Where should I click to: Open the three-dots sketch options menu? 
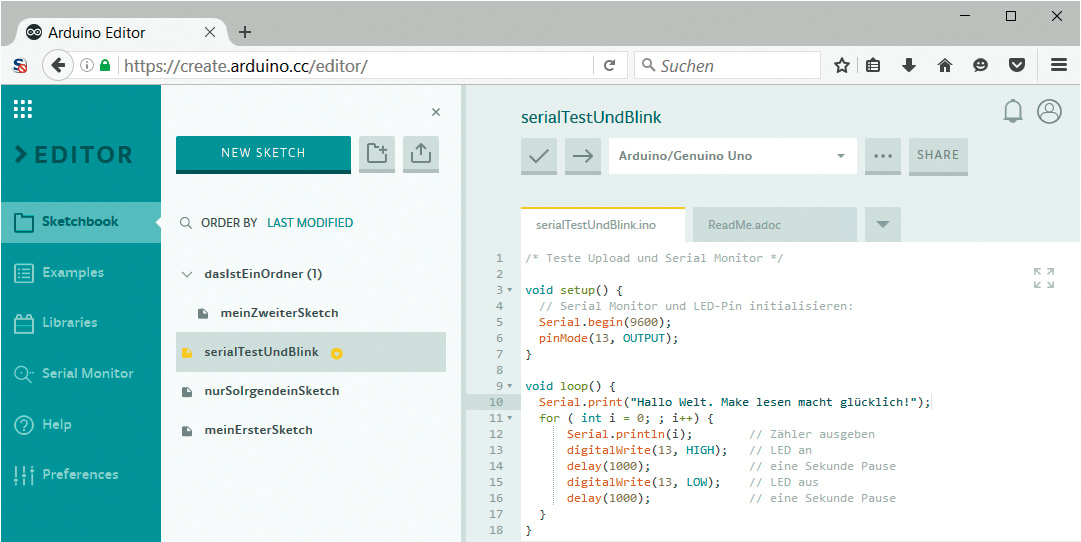pos(882,156)
